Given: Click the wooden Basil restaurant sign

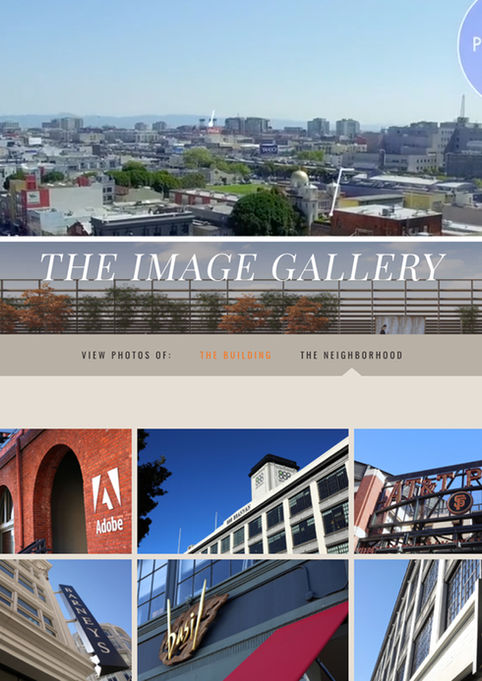Looking at the screenshot, I should pyautogui.click(x=191, y=625).
